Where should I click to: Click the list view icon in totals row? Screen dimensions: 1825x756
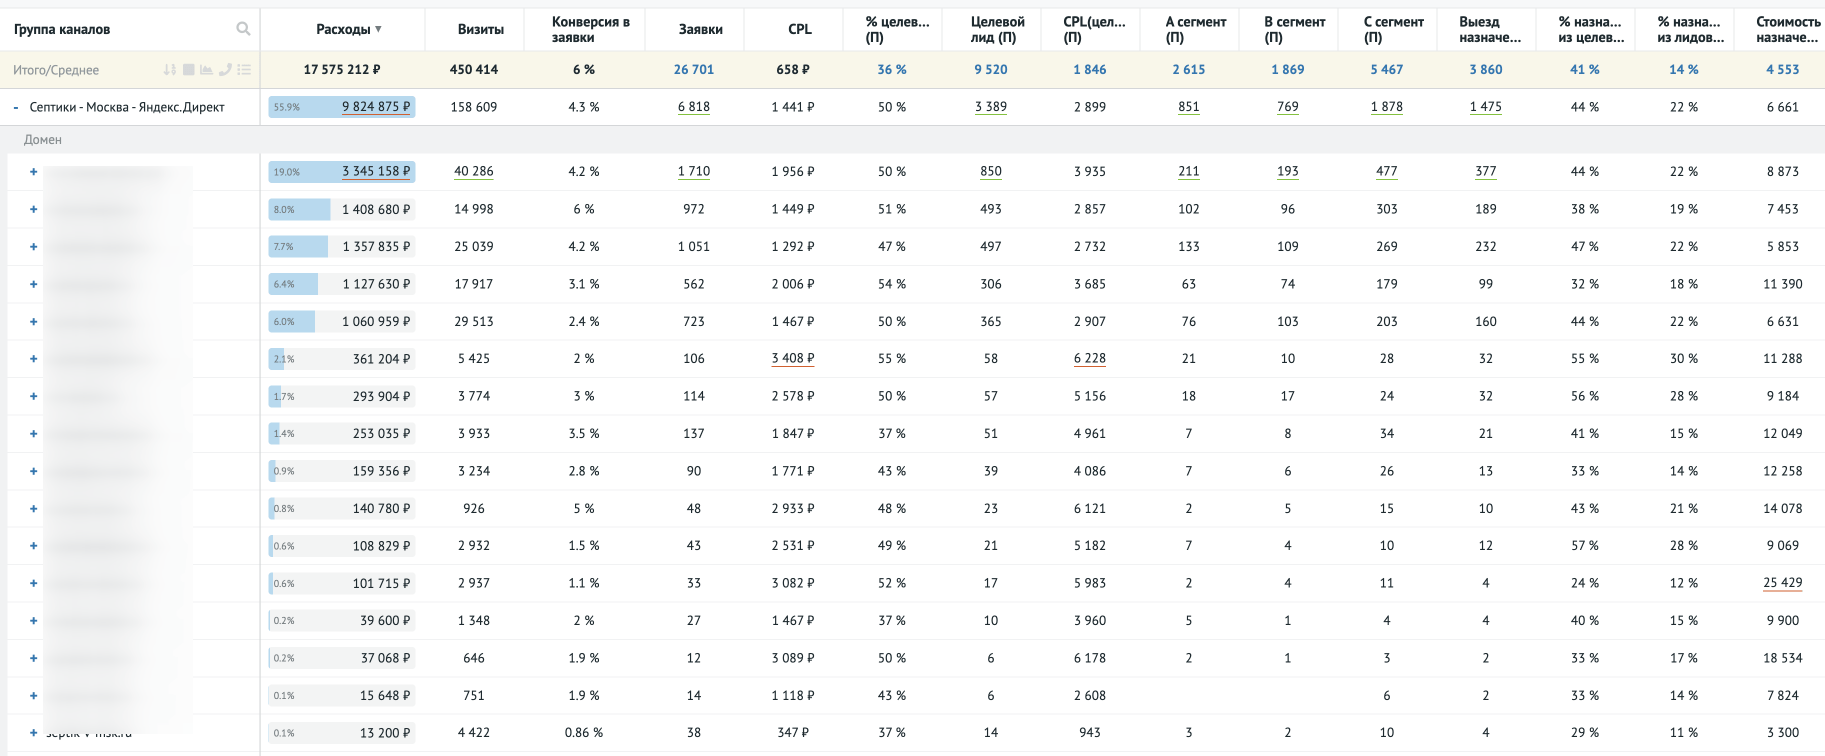[x=244, y=70]
